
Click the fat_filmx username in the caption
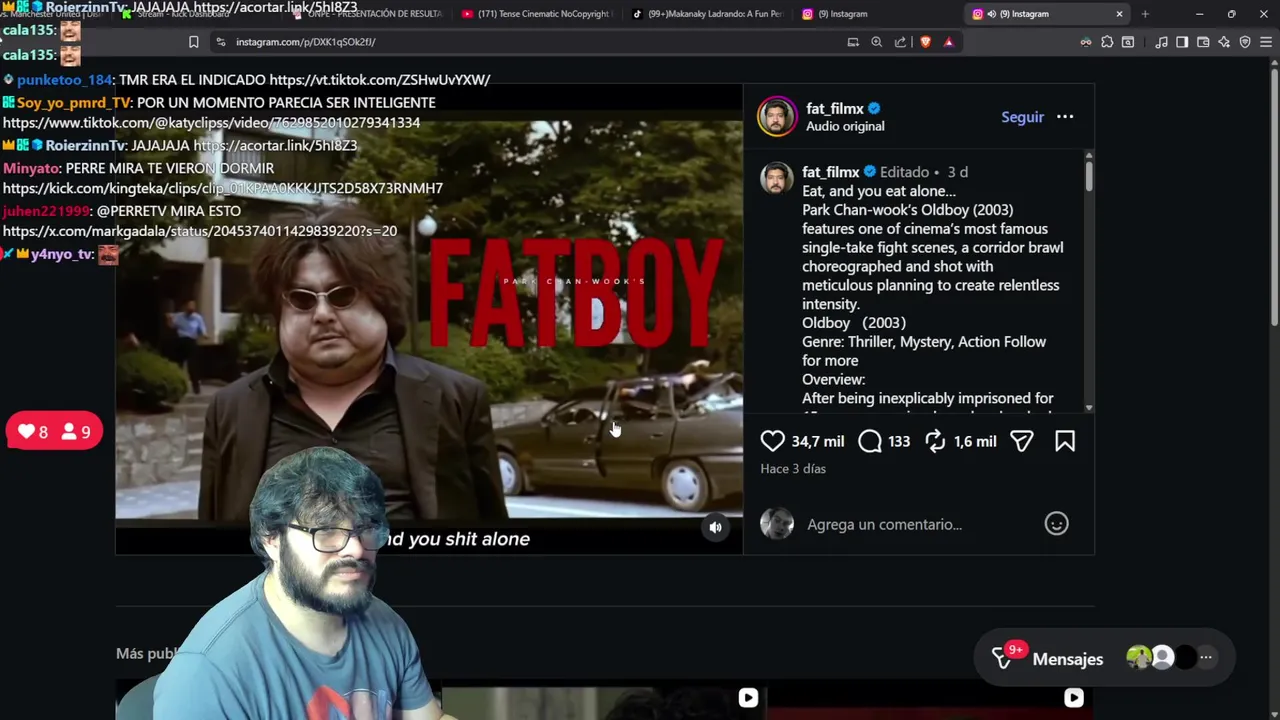(830, 172)
